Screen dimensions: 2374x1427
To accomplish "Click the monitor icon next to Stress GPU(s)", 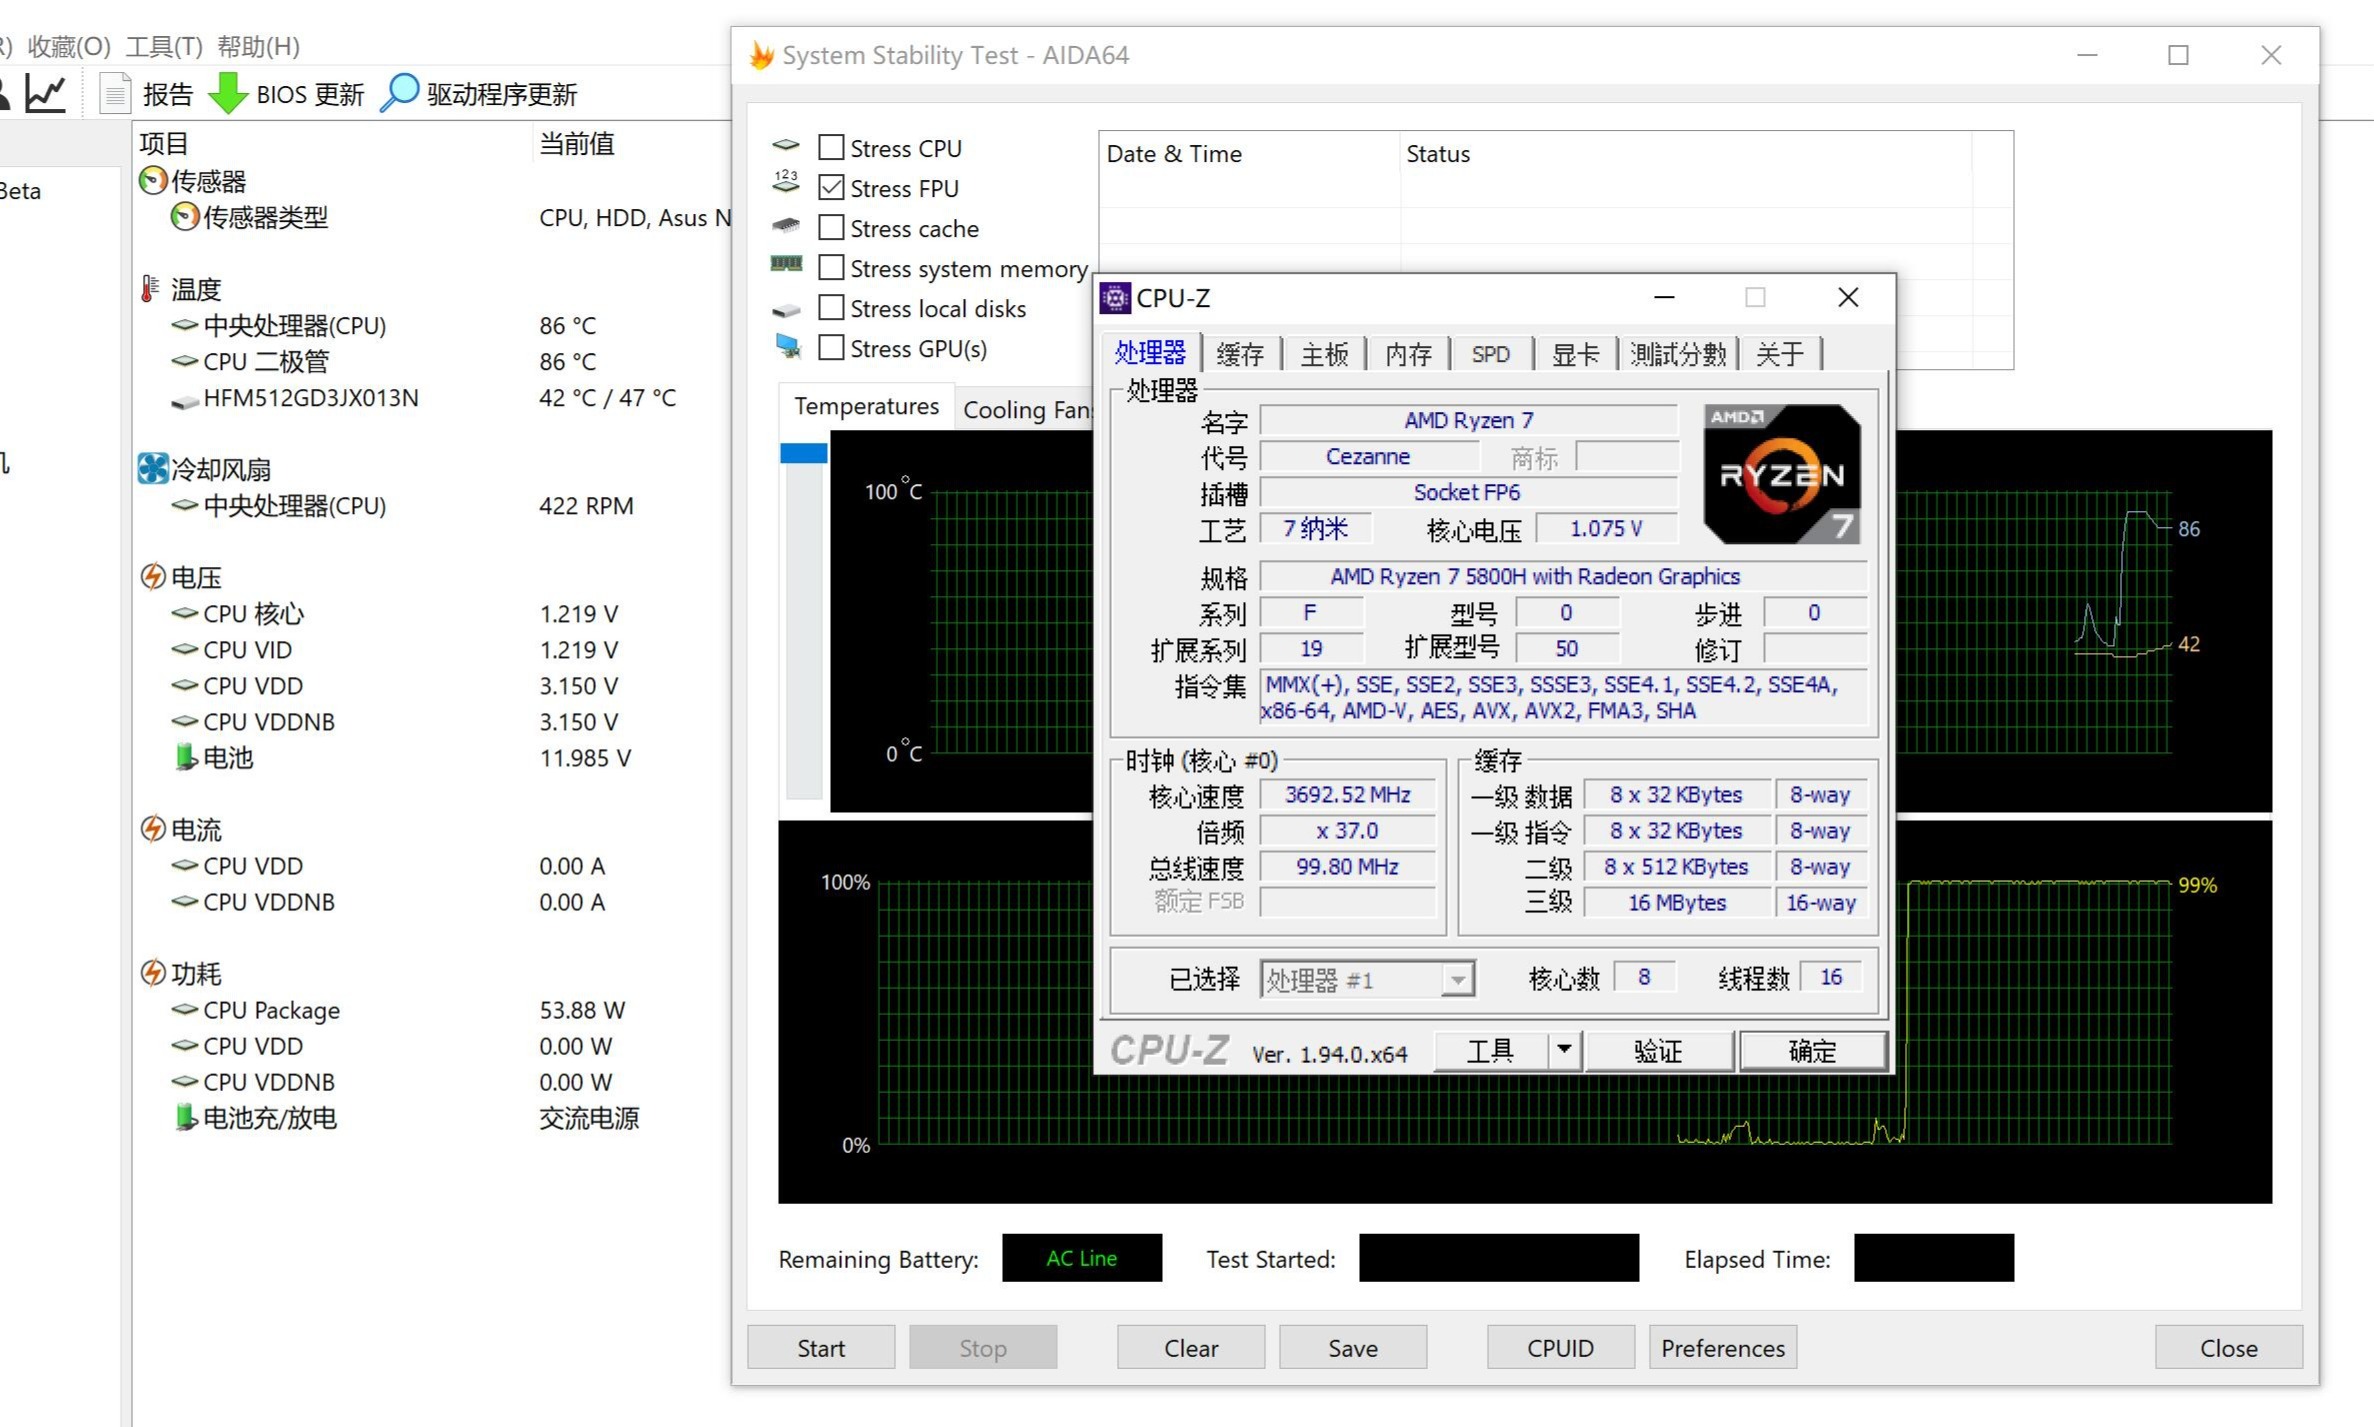I will [x=788, y=346].
